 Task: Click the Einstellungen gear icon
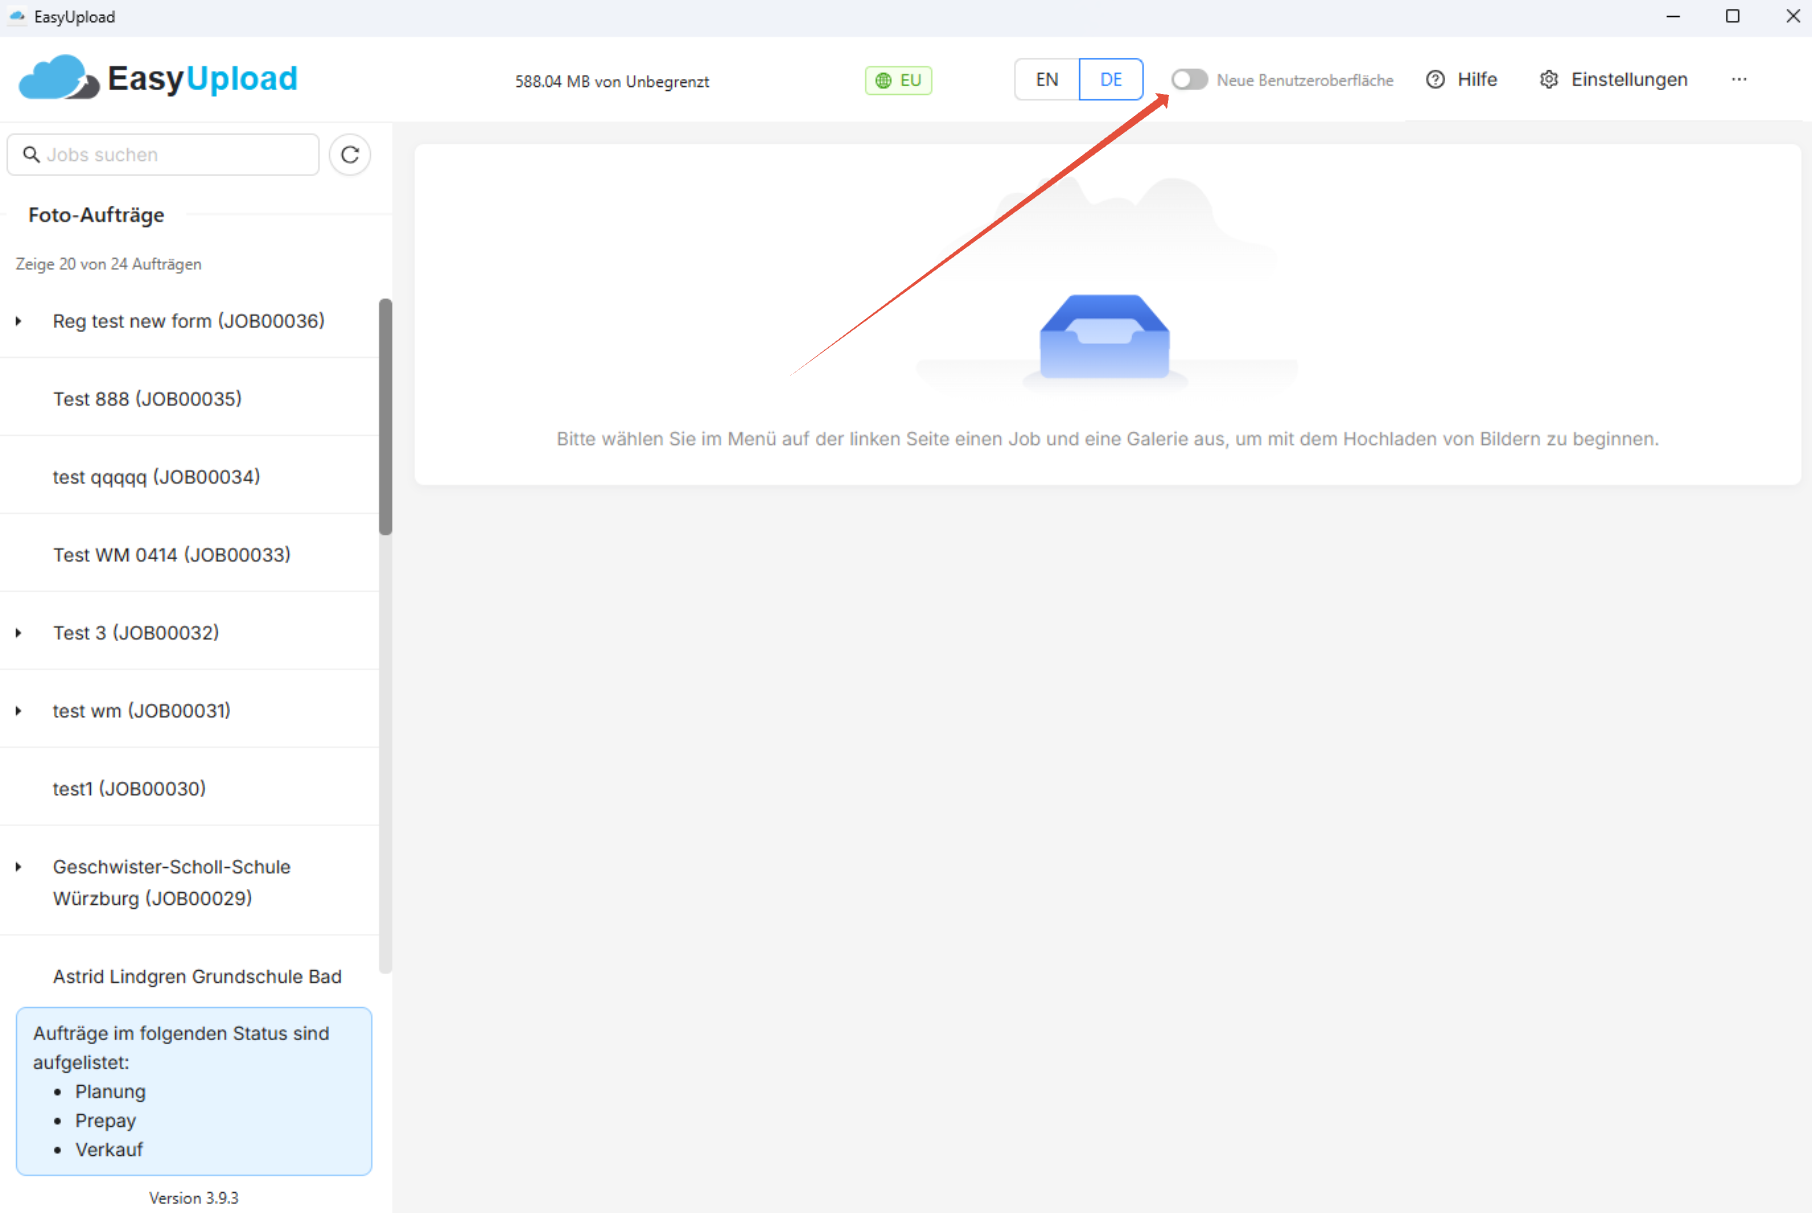[x=1549, y=80]
